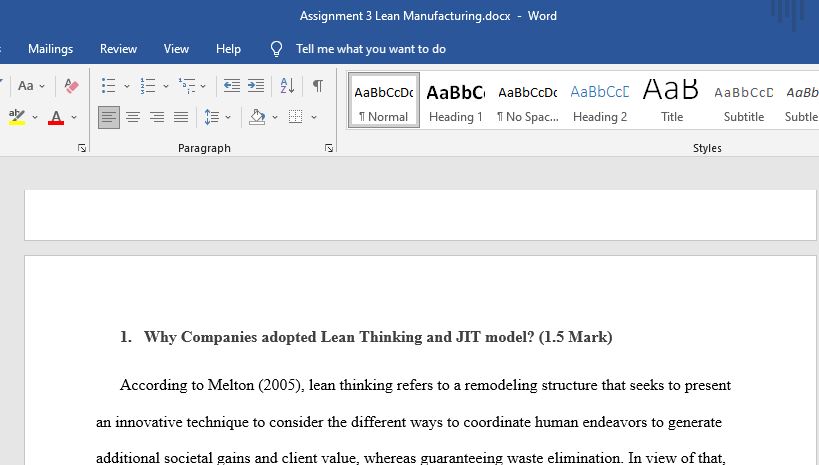
Task: Apply bullet list formatting
Action: [x=109, y=86]
